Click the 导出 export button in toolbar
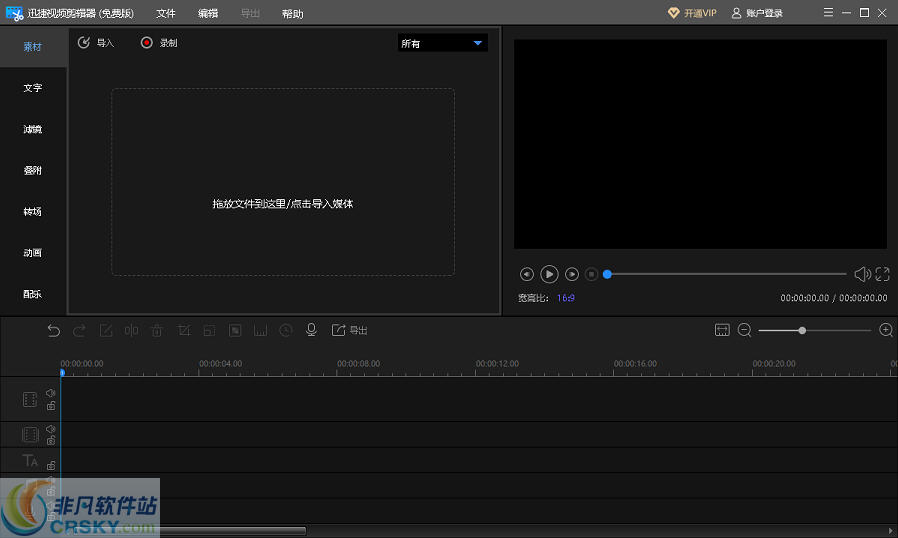The image size is (898, 538). [350, 330]
